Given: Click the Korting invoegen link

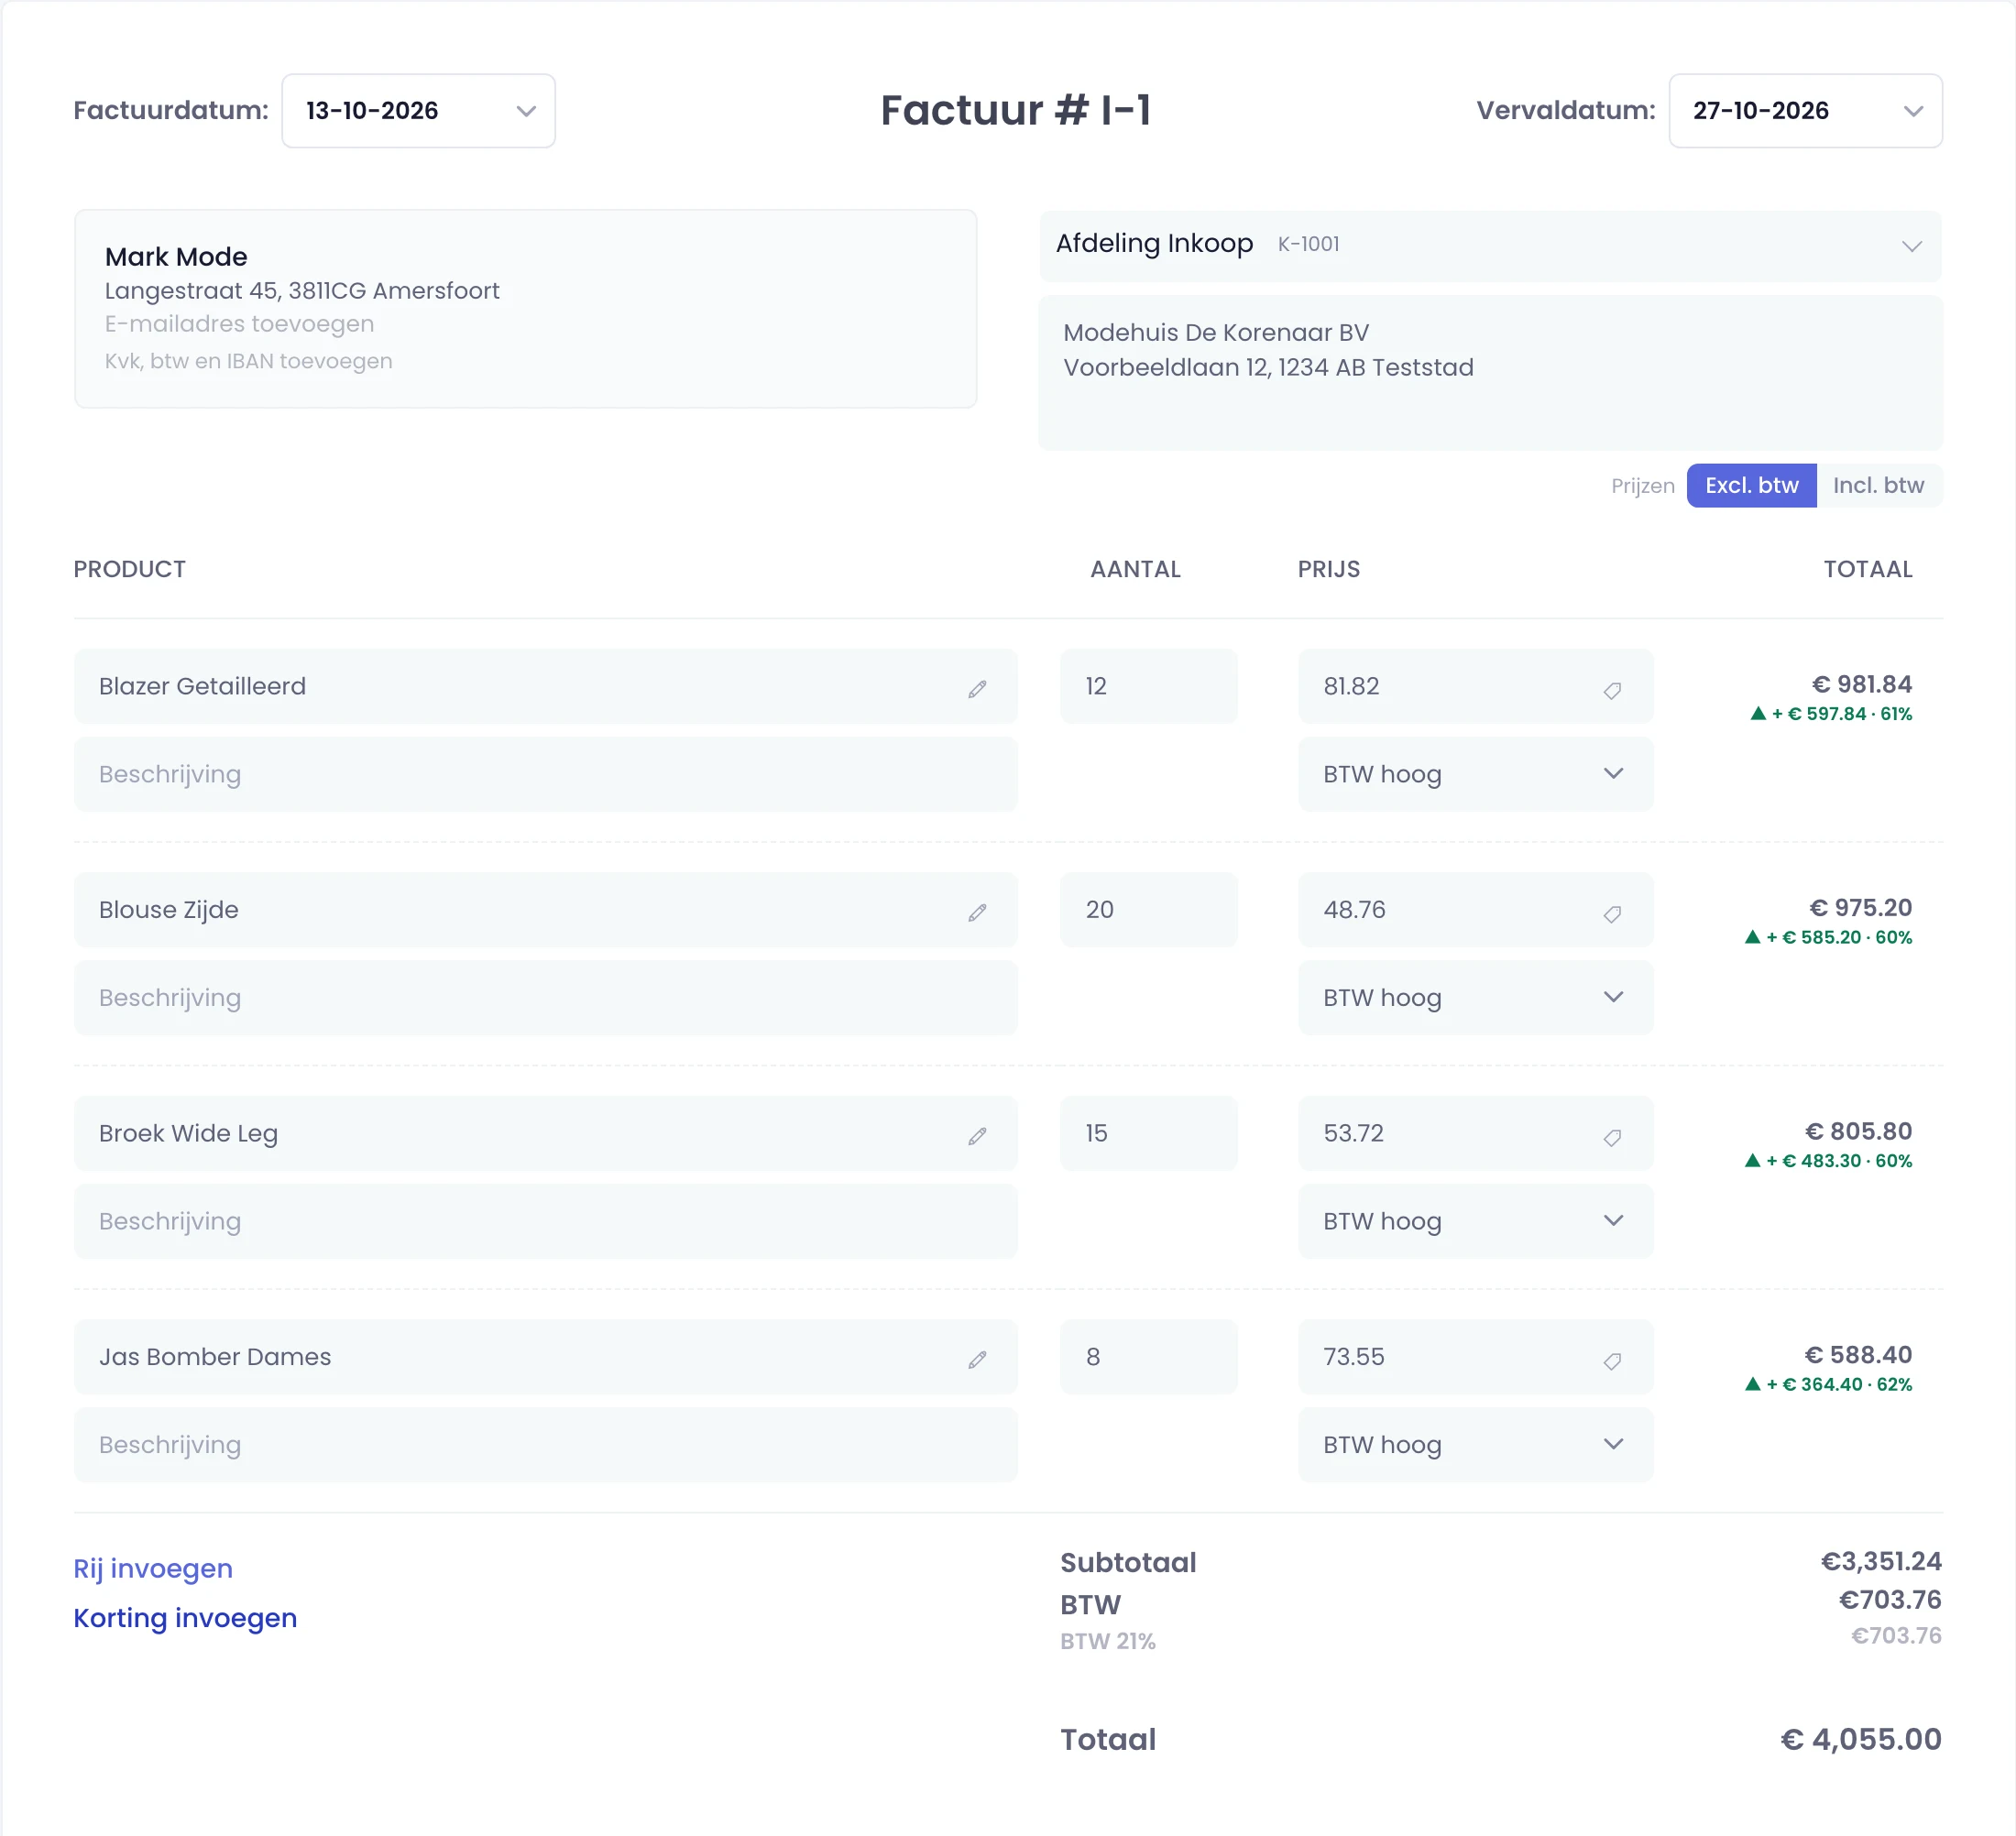Looking at the screenshot, I should (185, 1618).
